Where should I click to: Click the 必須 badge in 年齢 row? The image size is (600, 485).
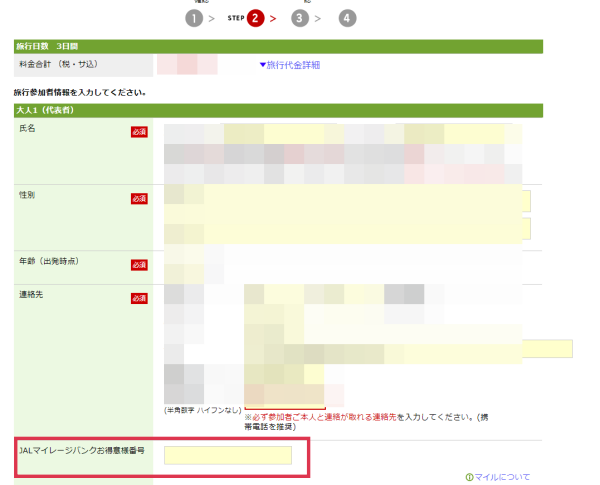pos(139,264)
